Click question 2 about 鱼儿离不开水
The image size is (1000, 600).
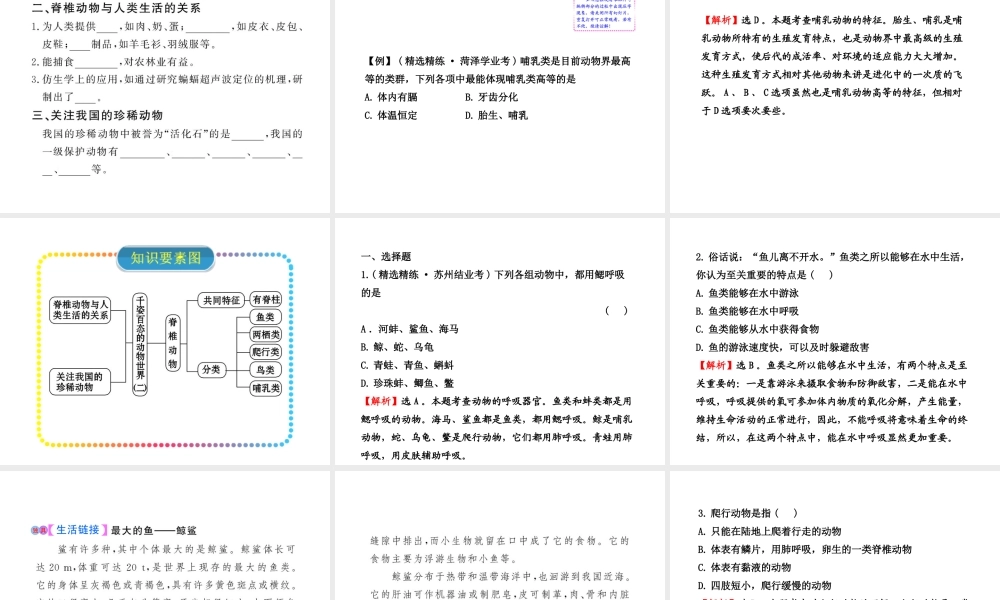(x=830, y=265)
